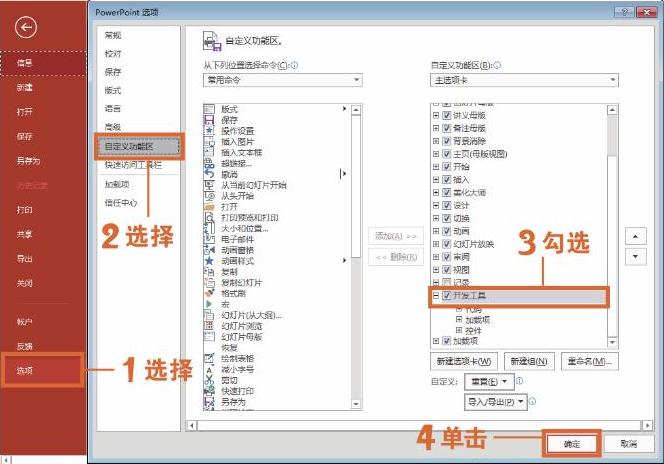Click the horizontal scrollbar at dialog bottom
The height and width of the screenshot is (464, 664).
pos(419,425)
